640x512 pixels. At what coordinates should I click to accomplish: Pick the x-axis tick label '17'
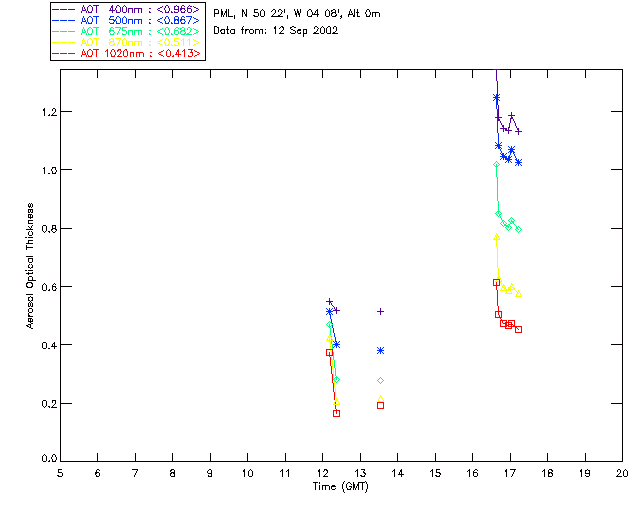(x=510, y=474)
